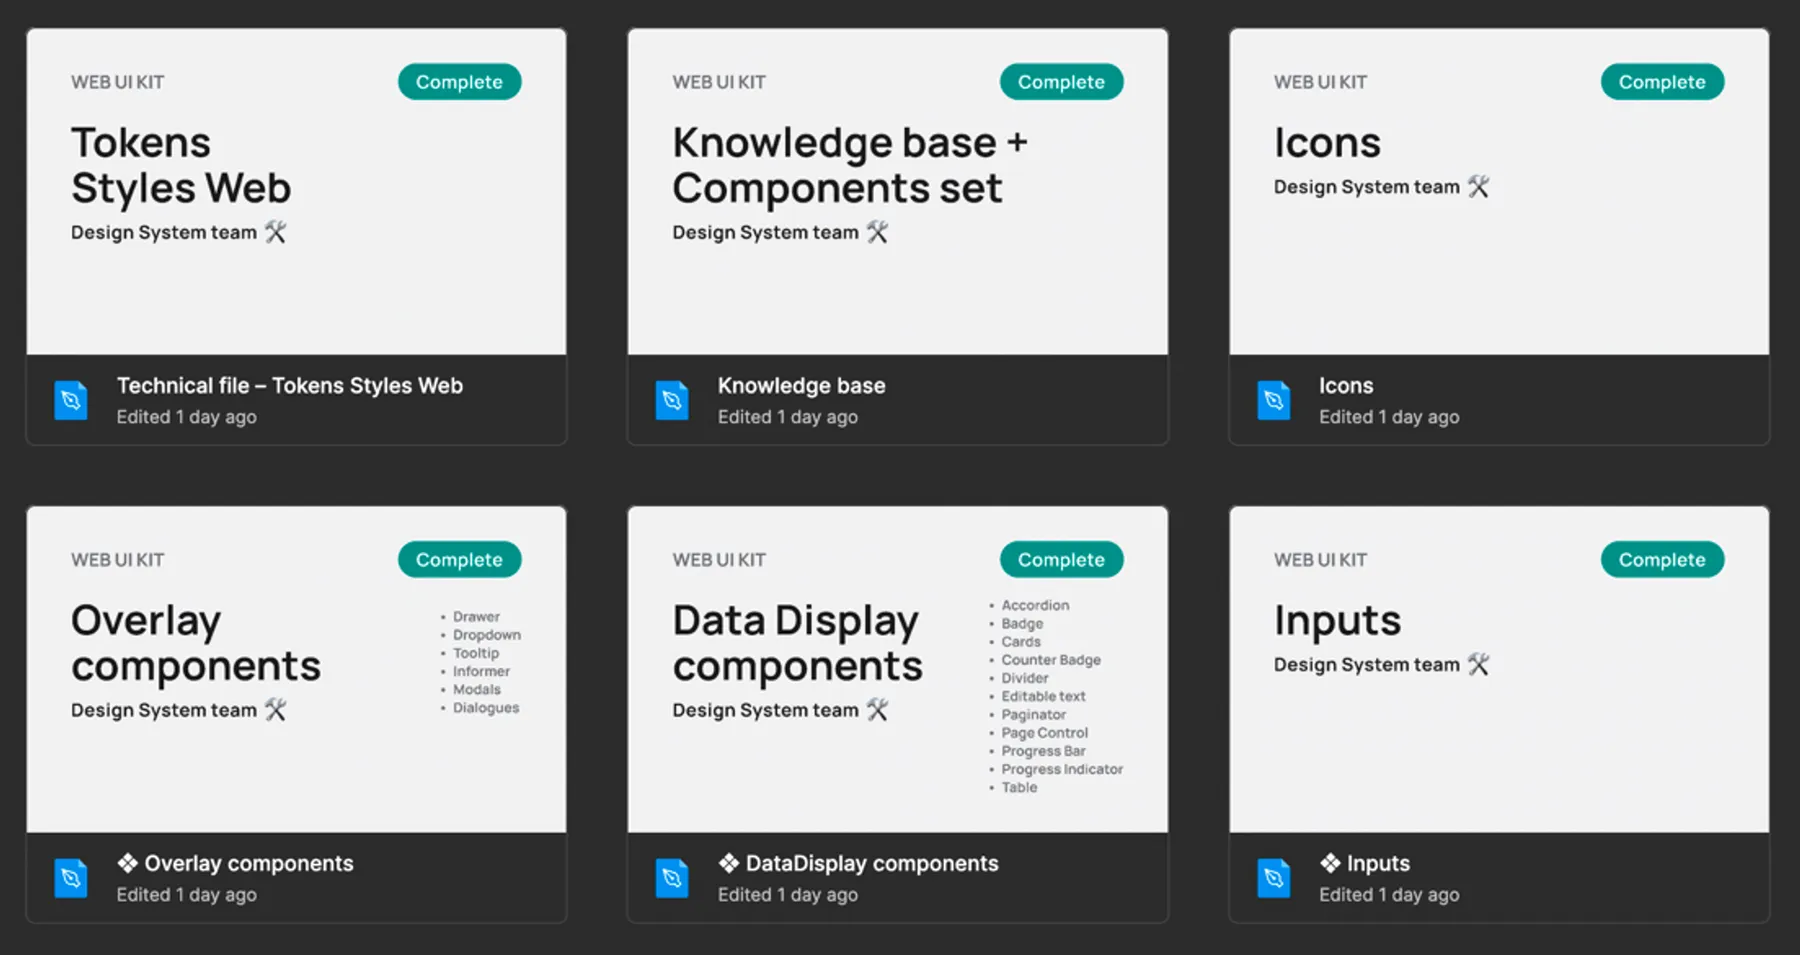Click the tools icon after Design System team on Icons card
The image size is (1800, 955).
click(1478, 186)
